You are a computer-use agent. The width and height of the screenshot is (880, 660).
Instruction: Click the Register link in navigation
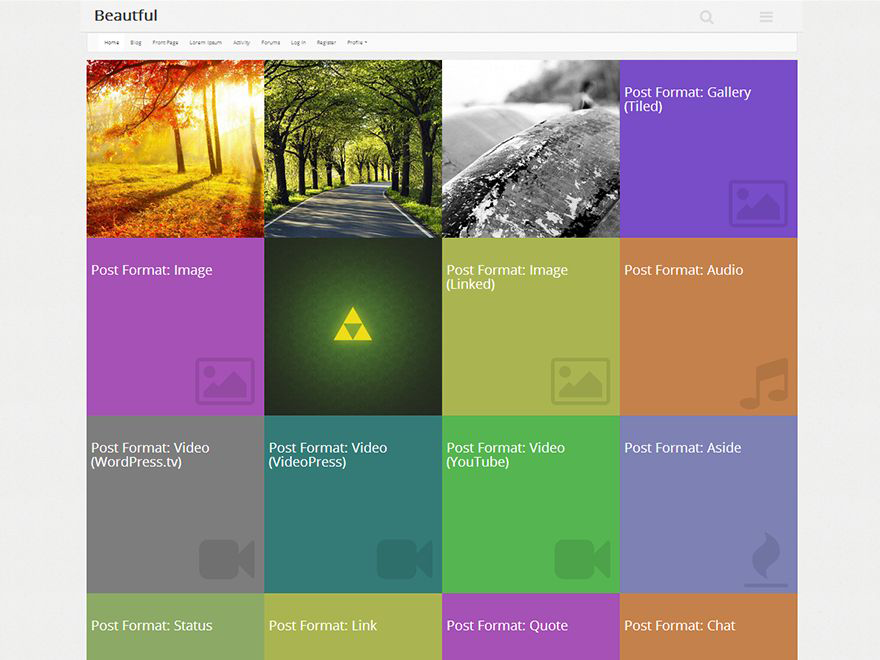326,43
